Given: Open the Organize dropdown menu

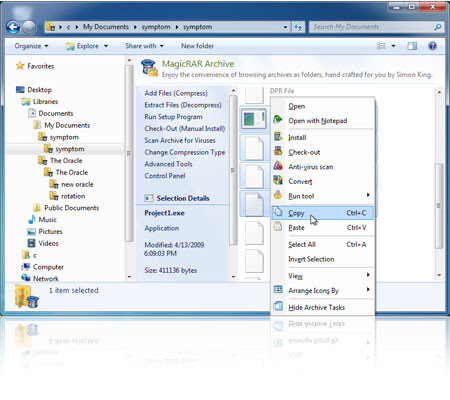Looking at the screenshot, I should [31, 46].
